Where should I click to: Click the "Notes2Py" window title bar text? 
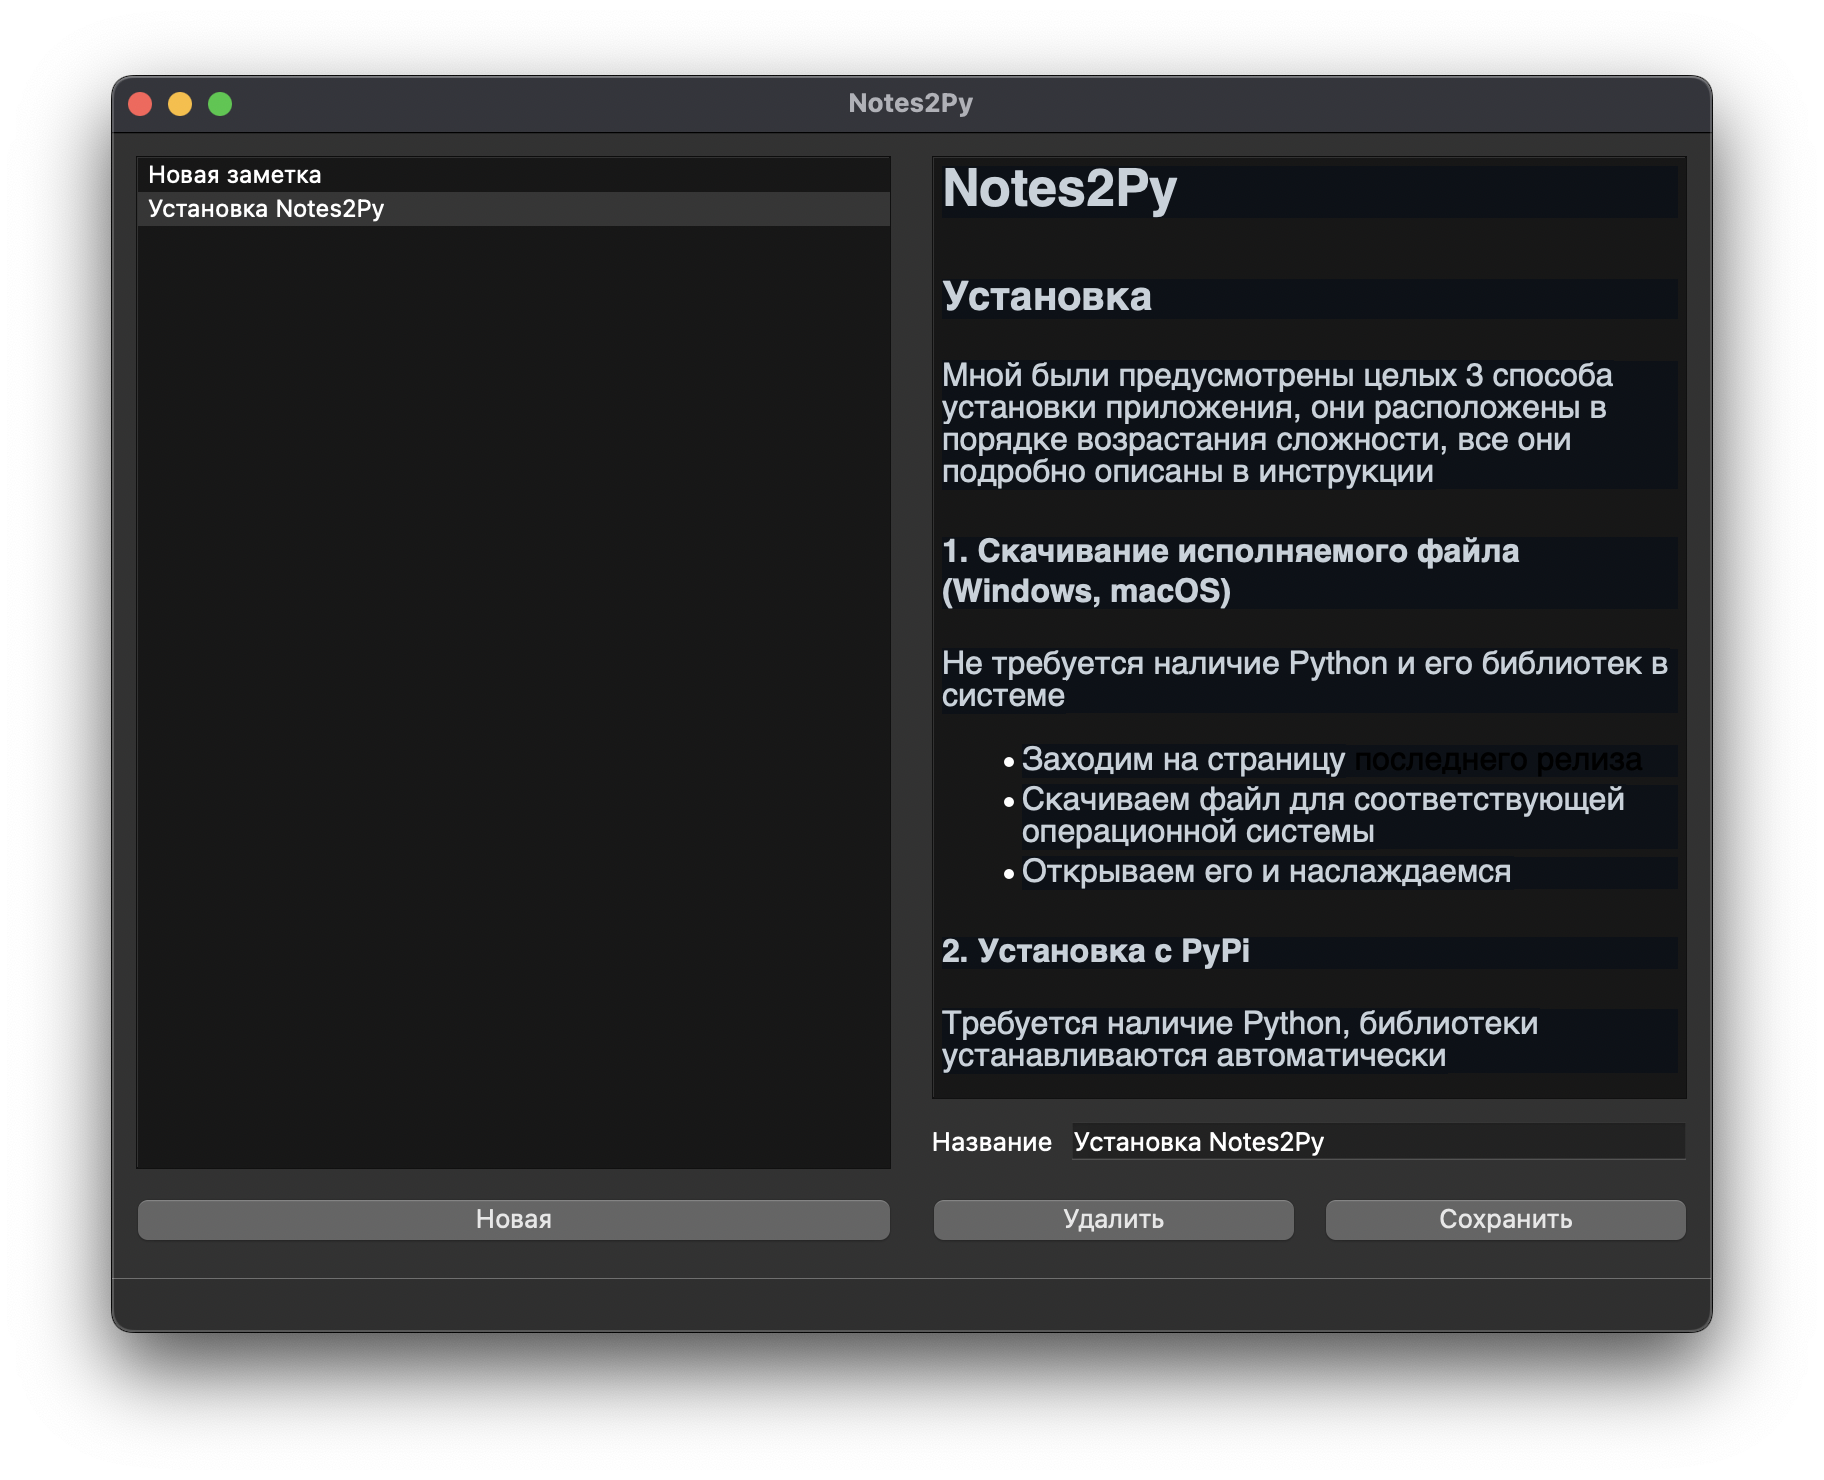pyautogui.click(x=910, y=104)
